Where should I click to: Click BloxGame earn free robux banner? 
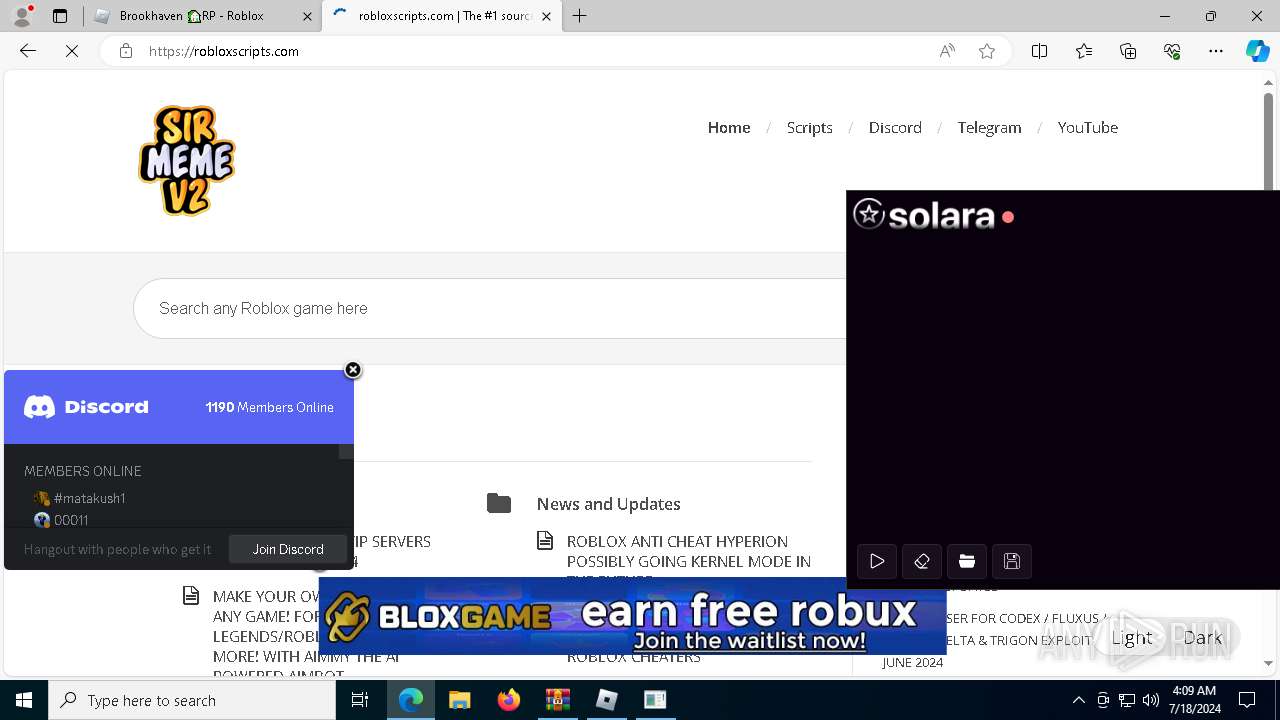point(632,616)
